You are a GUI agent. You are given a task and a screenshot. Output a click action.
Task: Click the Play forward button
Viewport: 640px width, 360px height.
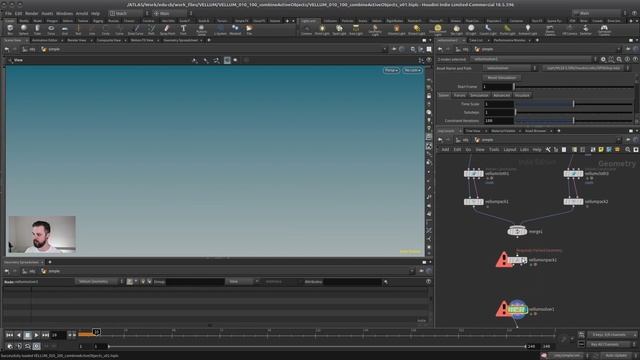point(36,335)
